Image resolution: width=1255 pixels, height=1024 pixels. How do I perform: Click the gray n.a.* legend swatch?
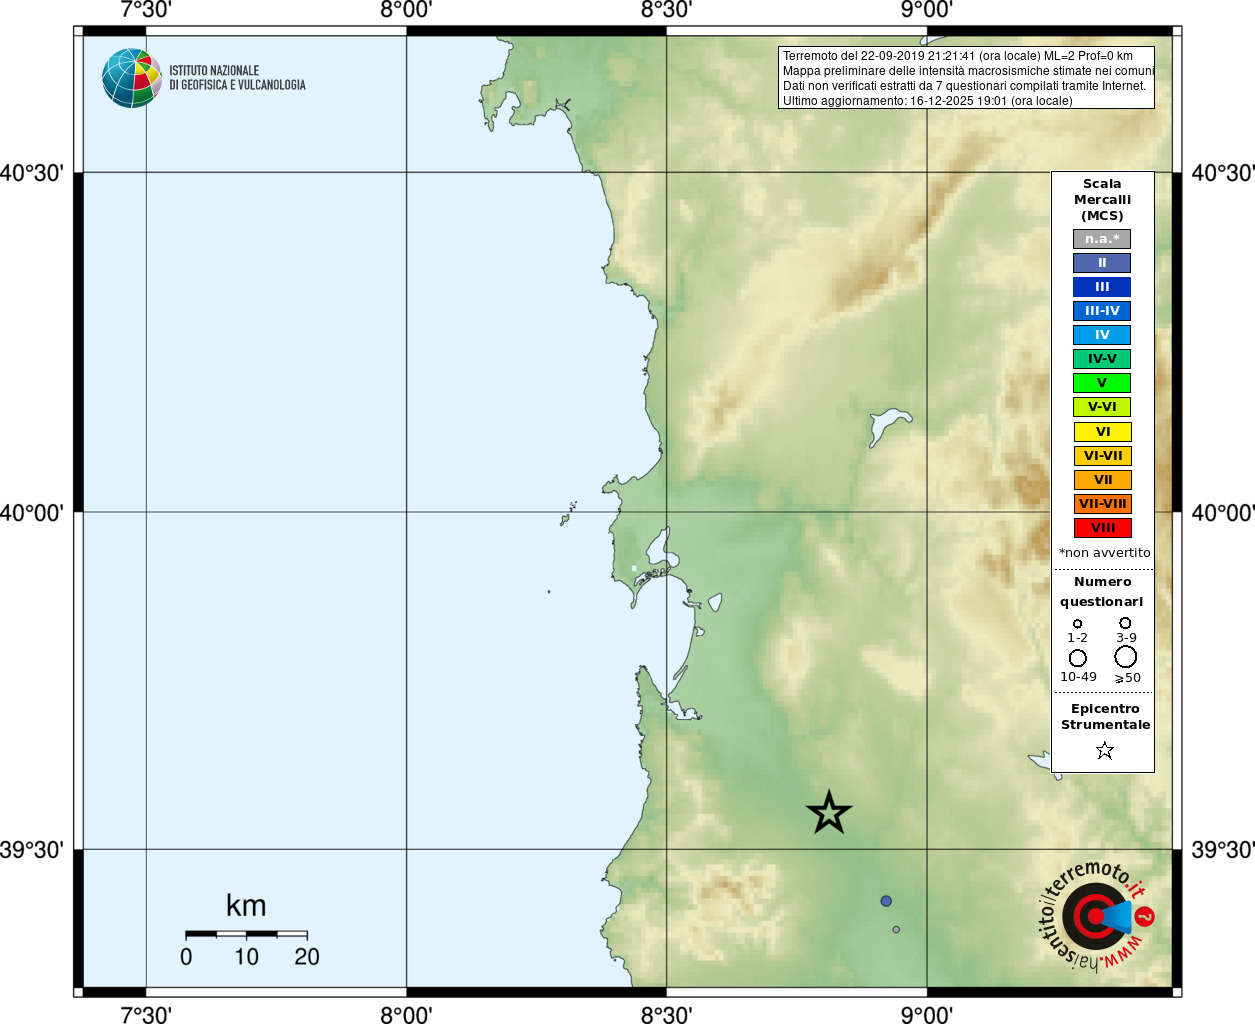click(x=1102, y=239)
